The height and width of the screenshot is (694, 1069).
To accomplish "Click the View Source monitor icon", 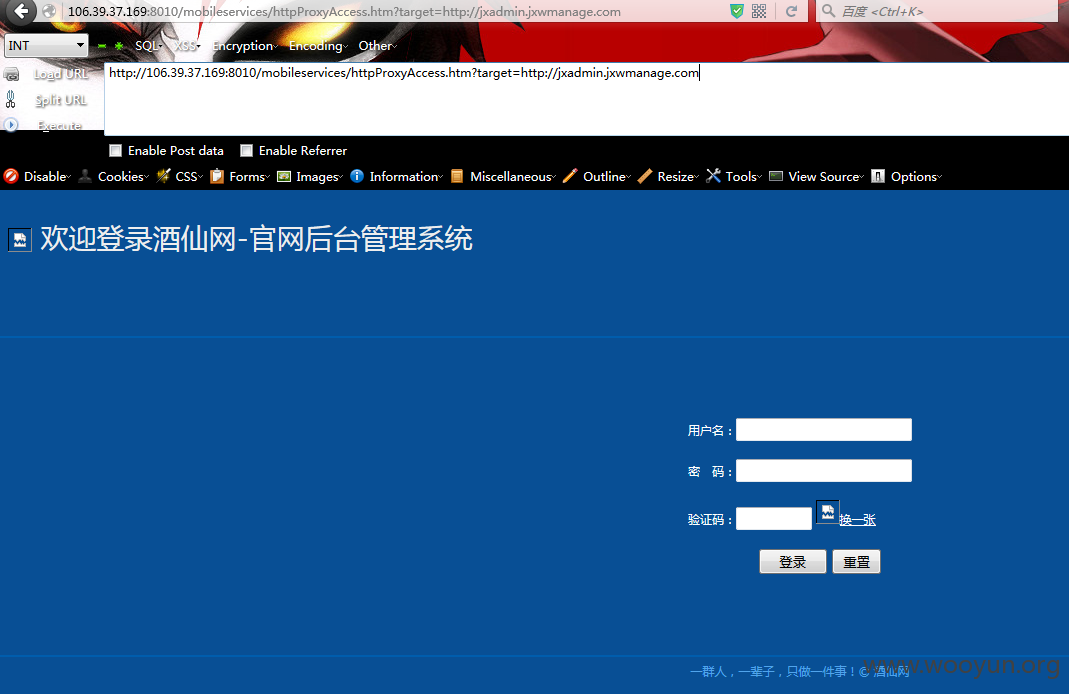I will point(776,176).
